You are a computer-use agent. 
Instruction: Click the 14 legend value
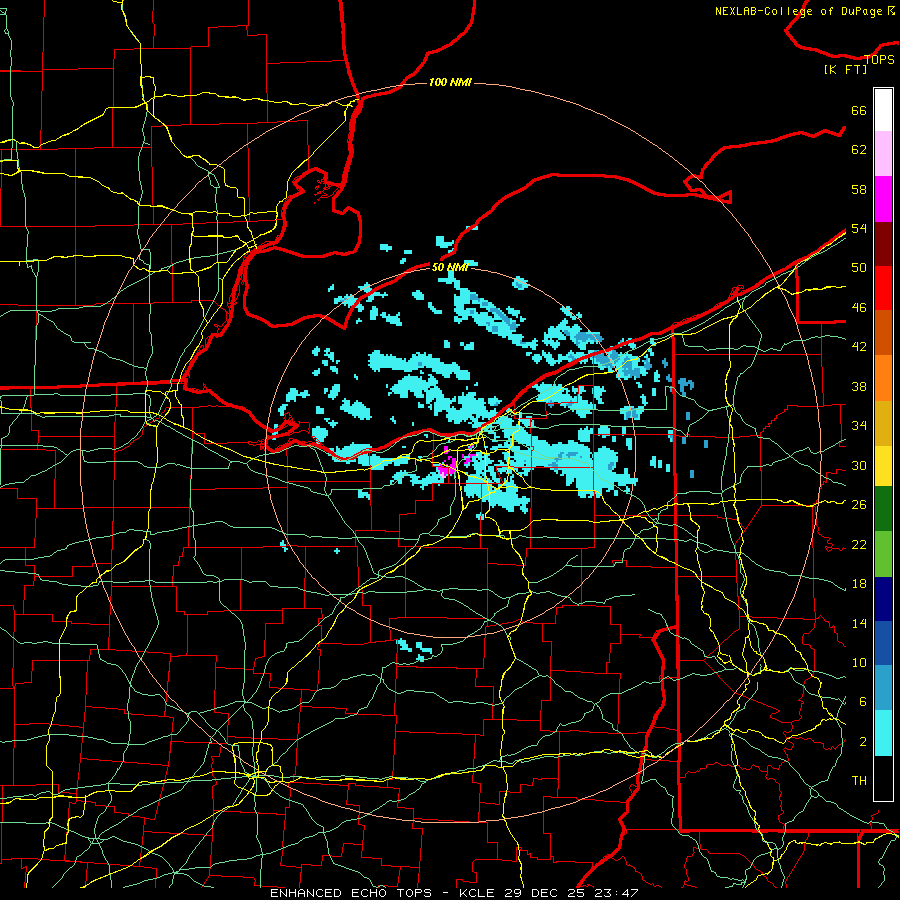(859, 623)
